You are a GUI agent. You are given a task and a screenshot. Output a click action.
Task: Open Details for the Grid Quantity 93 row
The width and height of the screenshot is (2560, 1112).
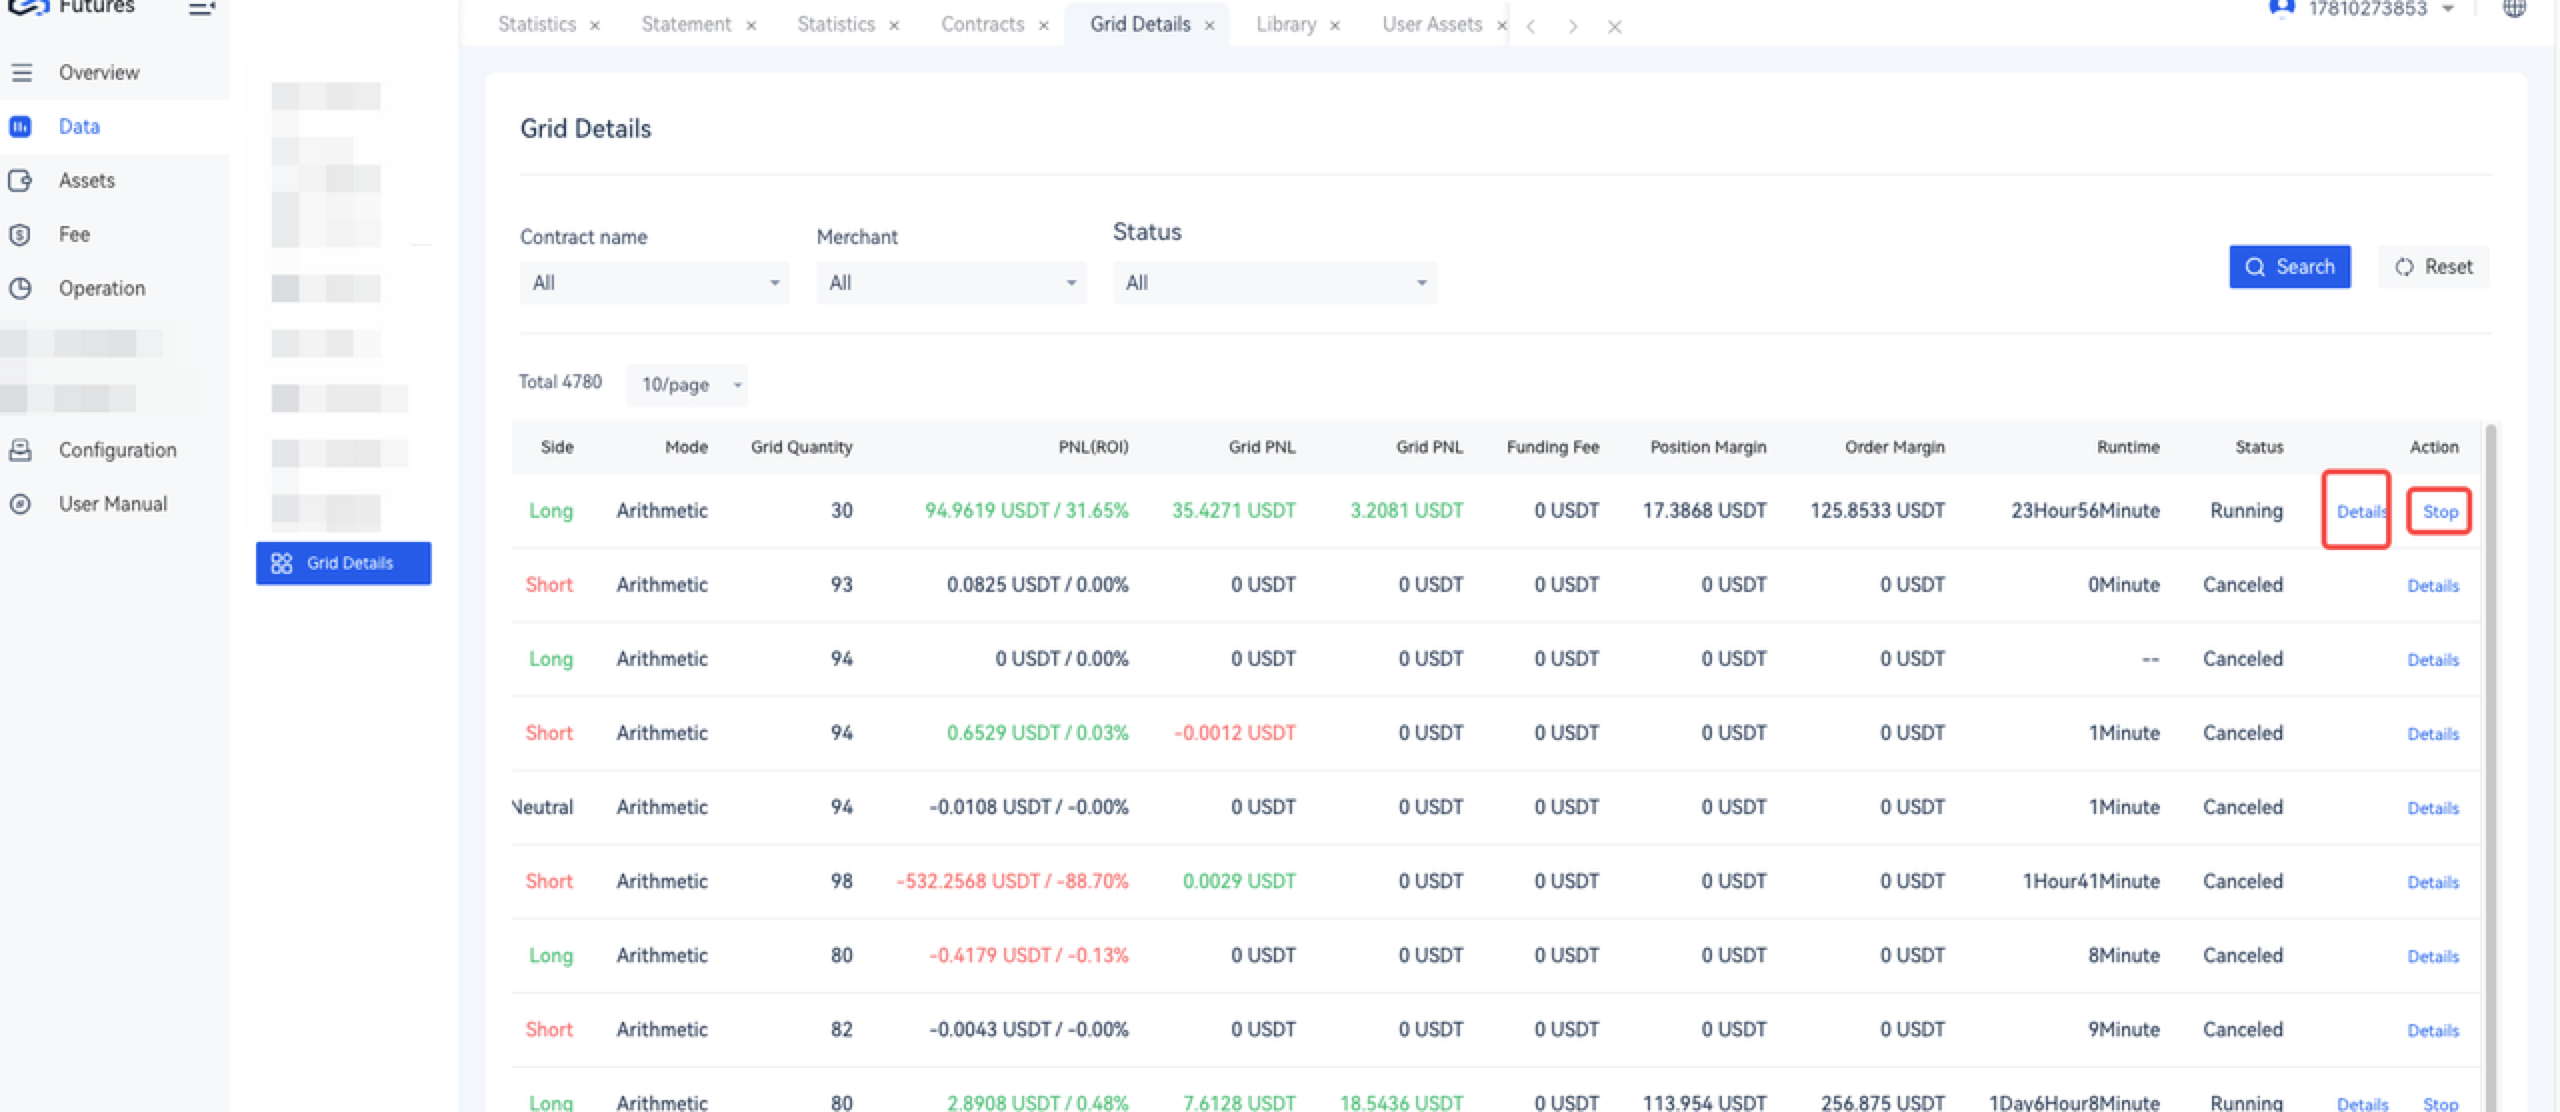pyautogui.click(x=2433, y=585)
